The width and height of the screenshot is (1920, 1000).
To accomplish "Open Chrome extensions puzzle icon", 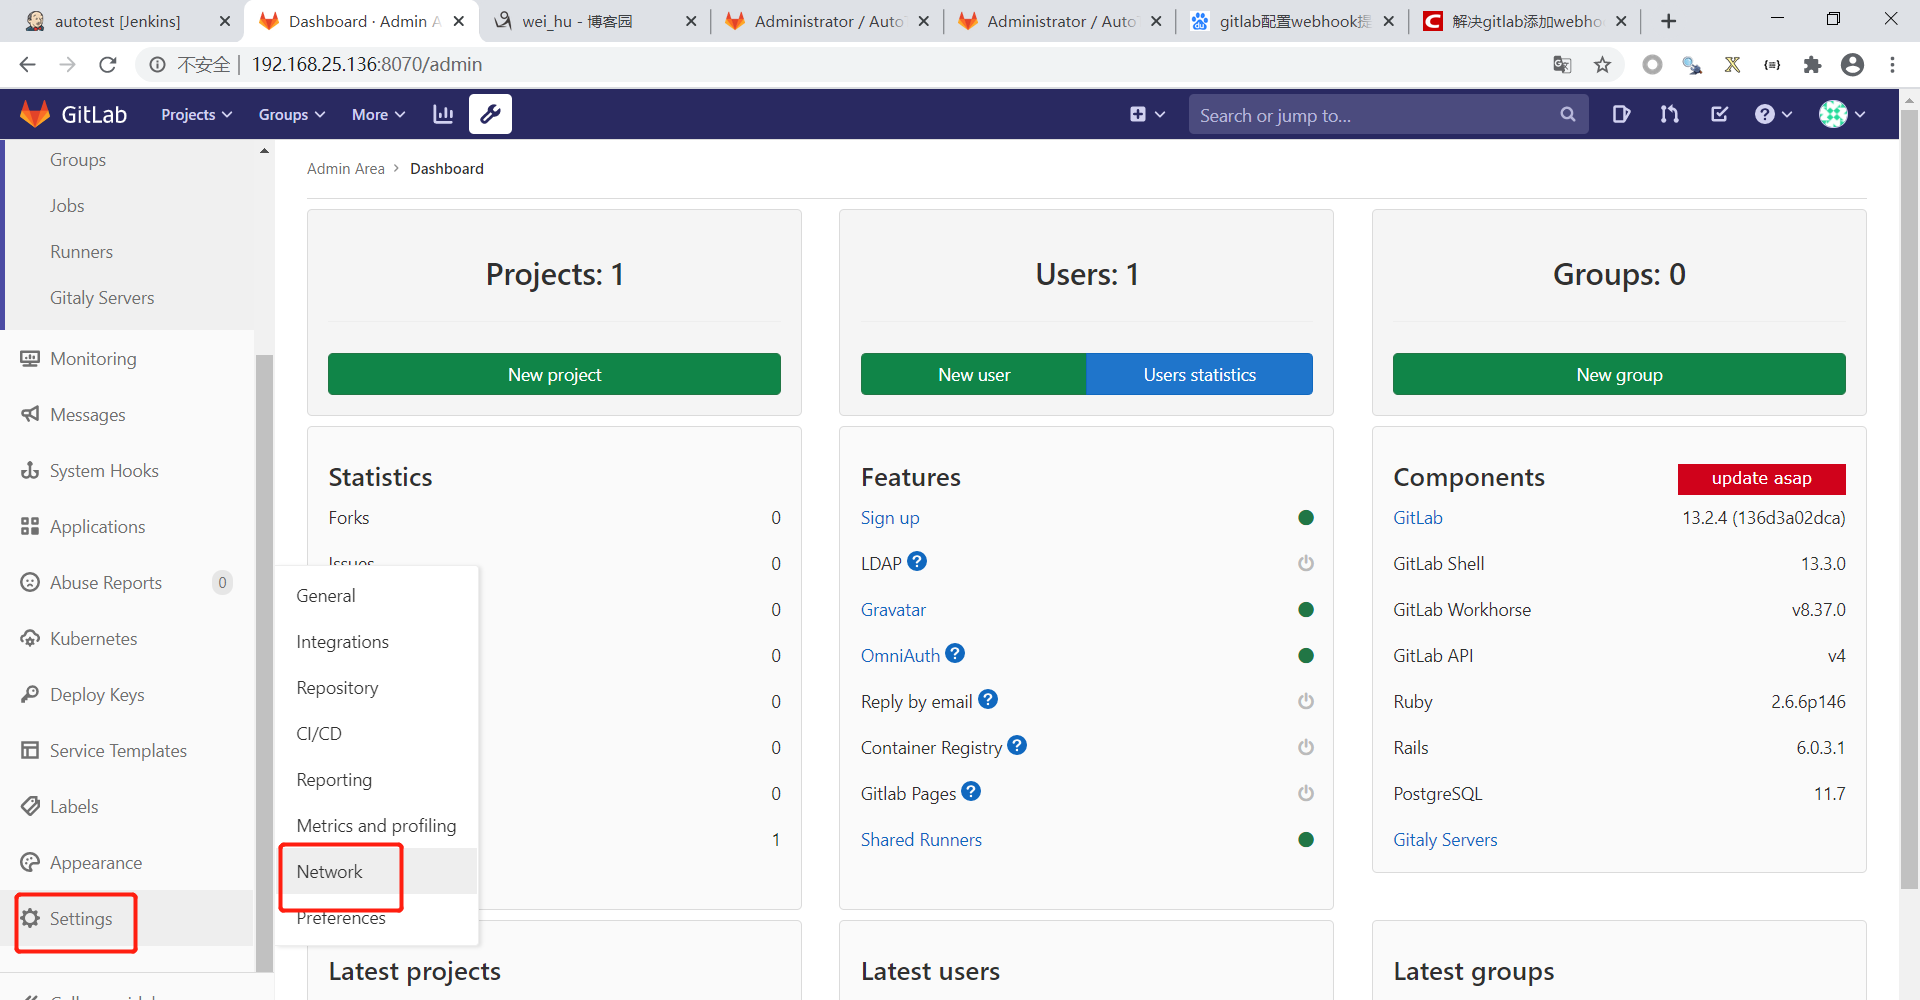I will (x=1812, y=64).
